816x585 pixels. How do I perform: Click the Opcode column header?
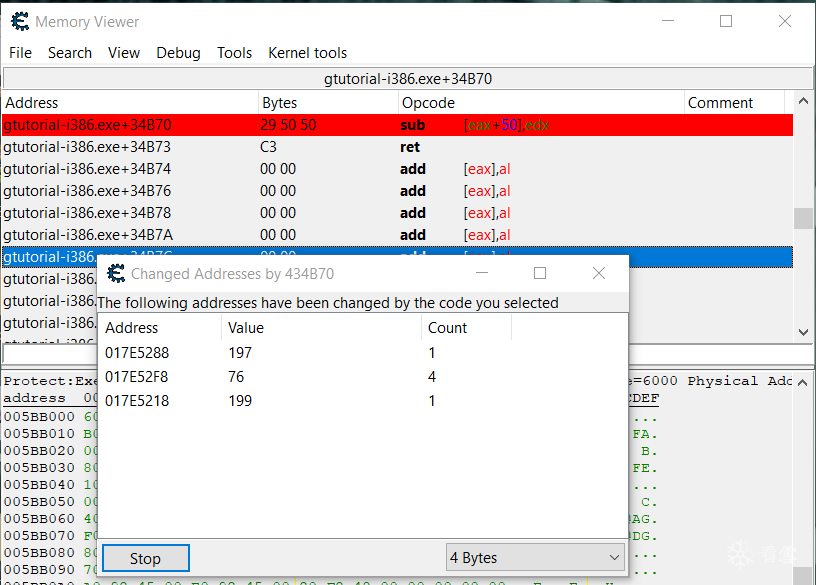click(541, 103)
